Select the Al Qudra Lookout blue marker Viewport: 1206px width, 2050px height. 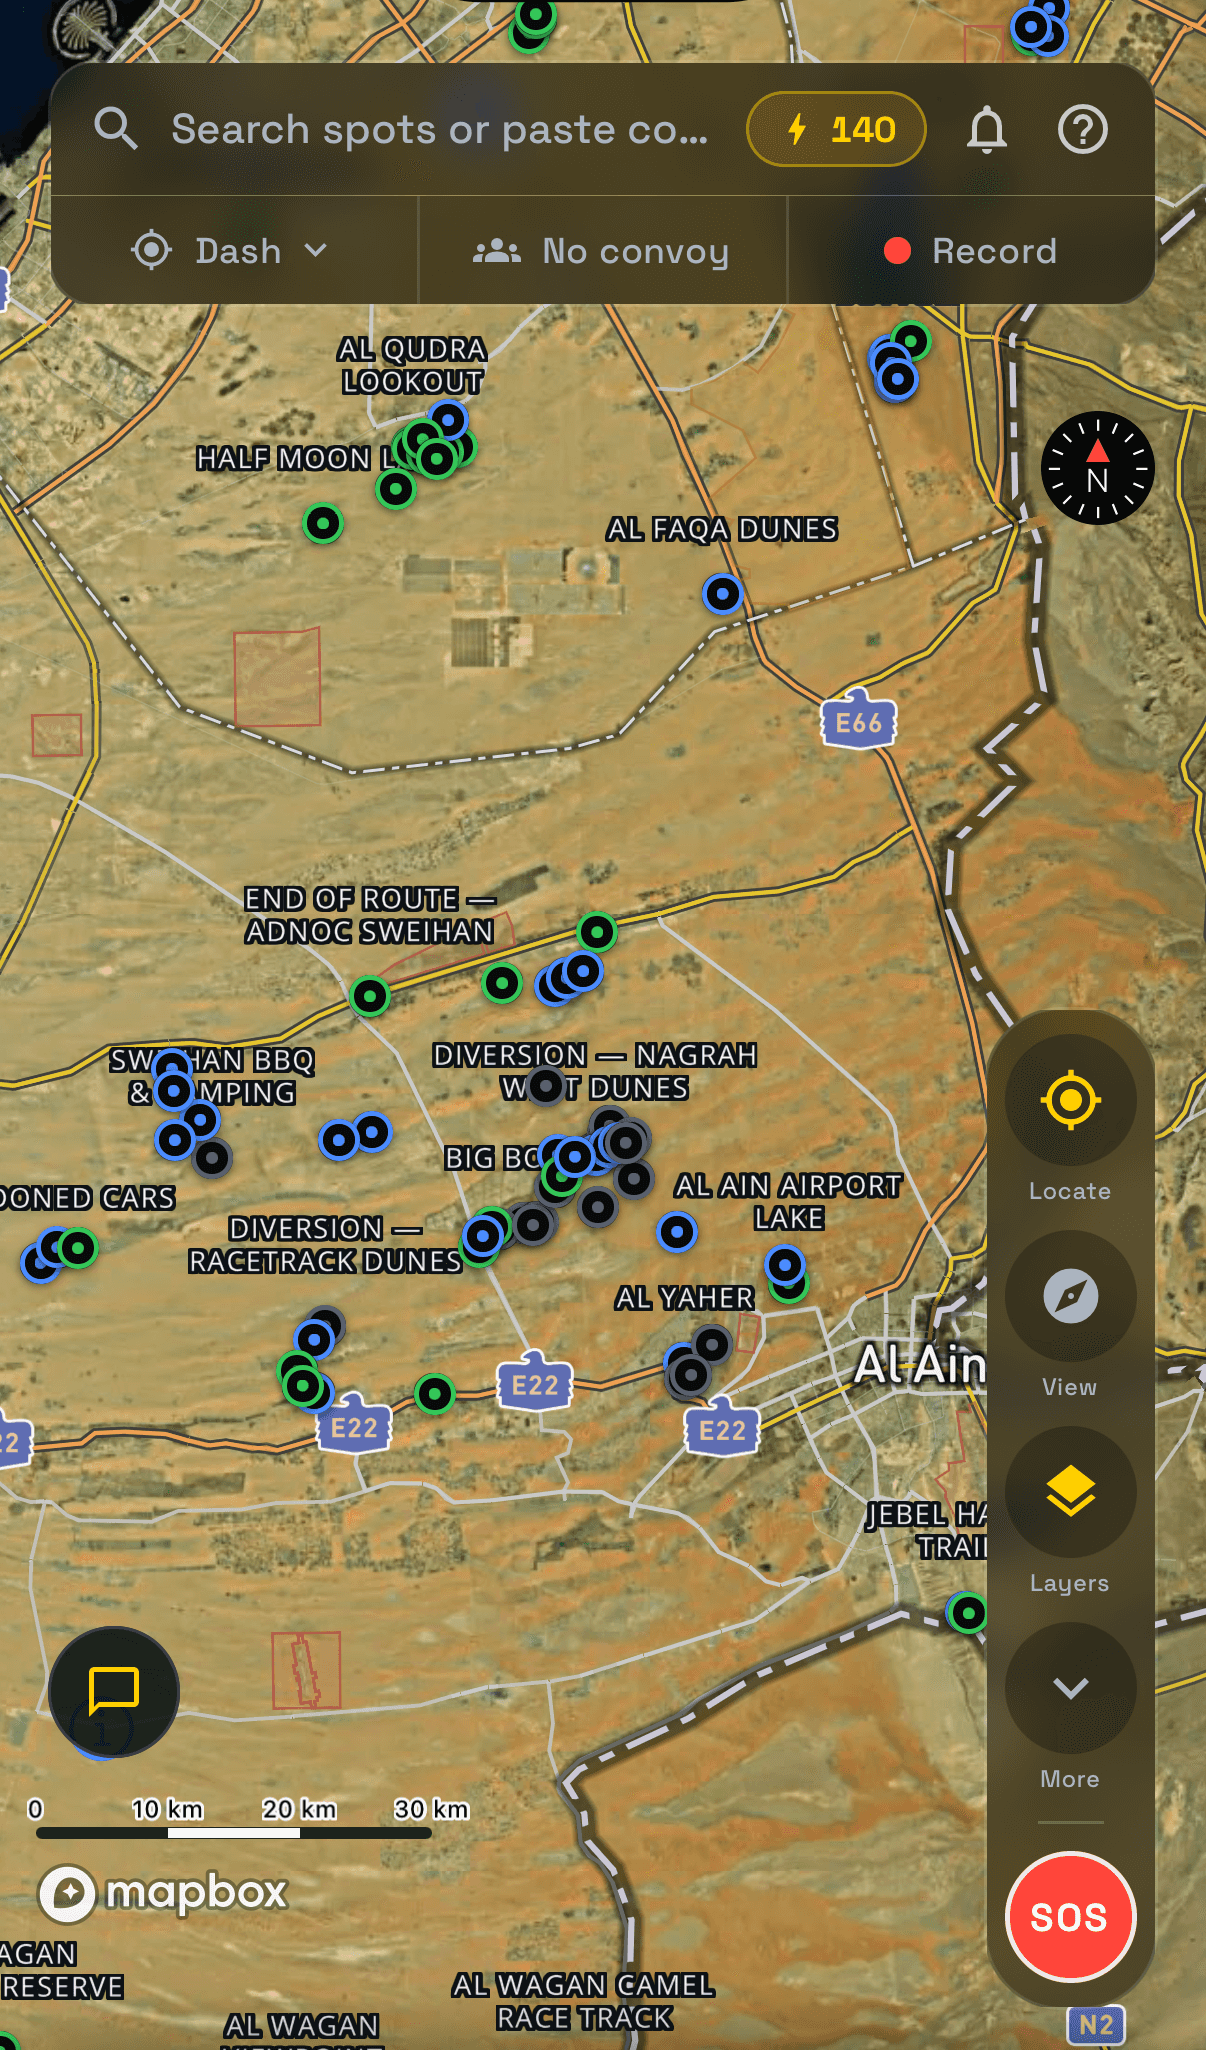(x=448, y=419)
